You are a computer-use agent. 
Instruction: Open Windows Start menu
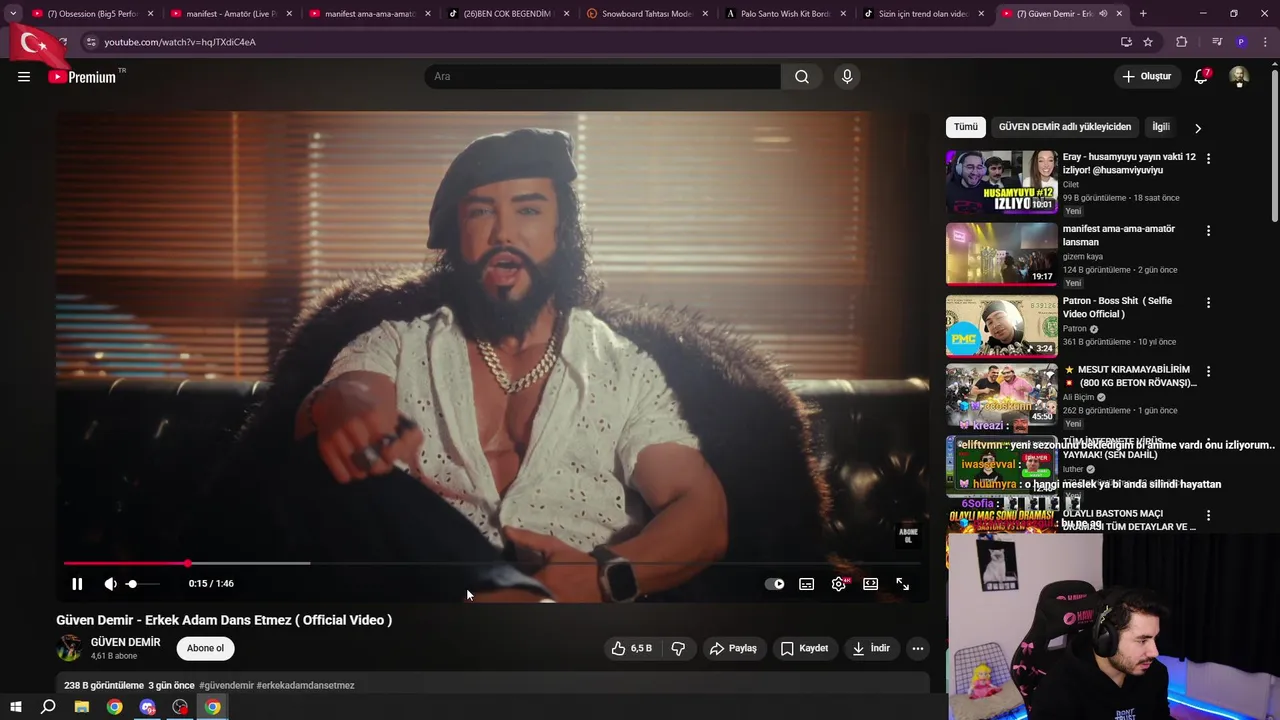point(16,707)
